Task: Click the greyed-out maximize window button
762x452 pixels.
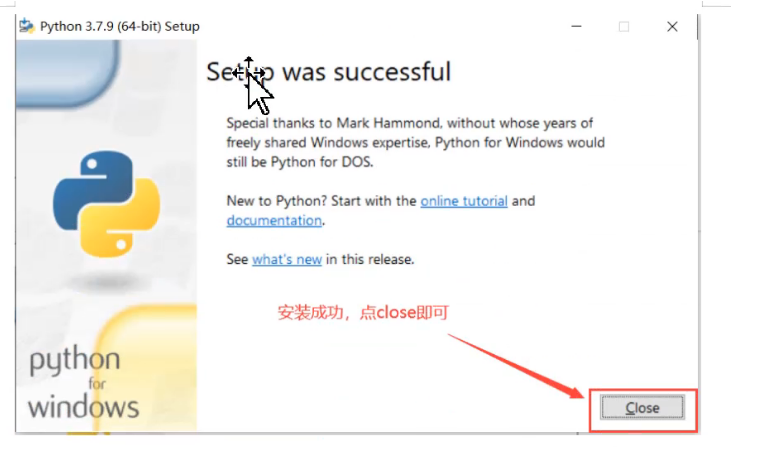Action: coord(624,27)
